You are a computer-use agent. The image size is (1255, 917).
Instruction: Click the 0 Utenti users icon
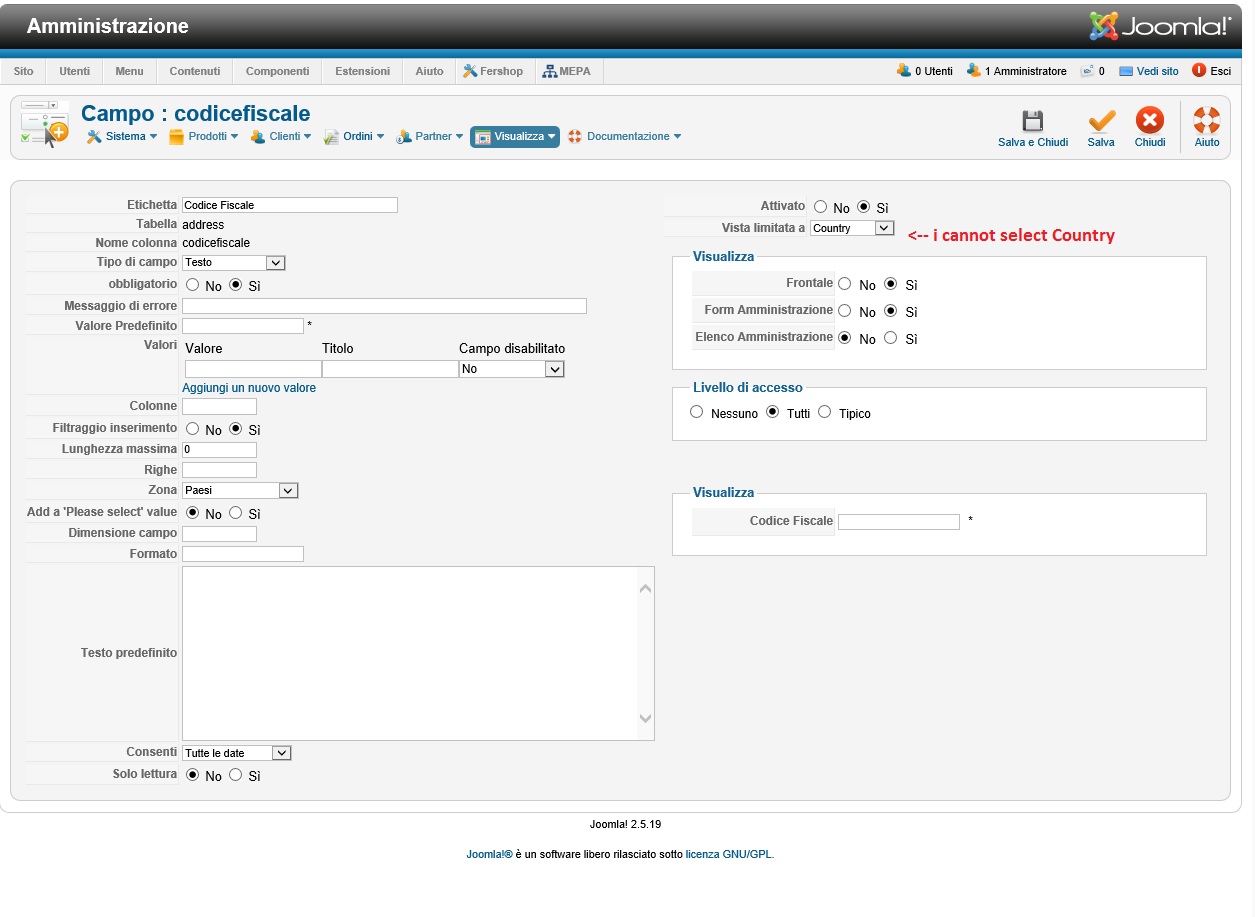coord(904,71)
